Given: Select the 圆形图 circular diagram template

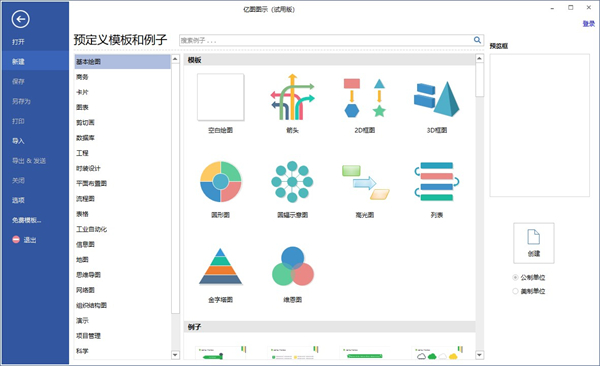Looking at the screenshot, I should [220, 182].
